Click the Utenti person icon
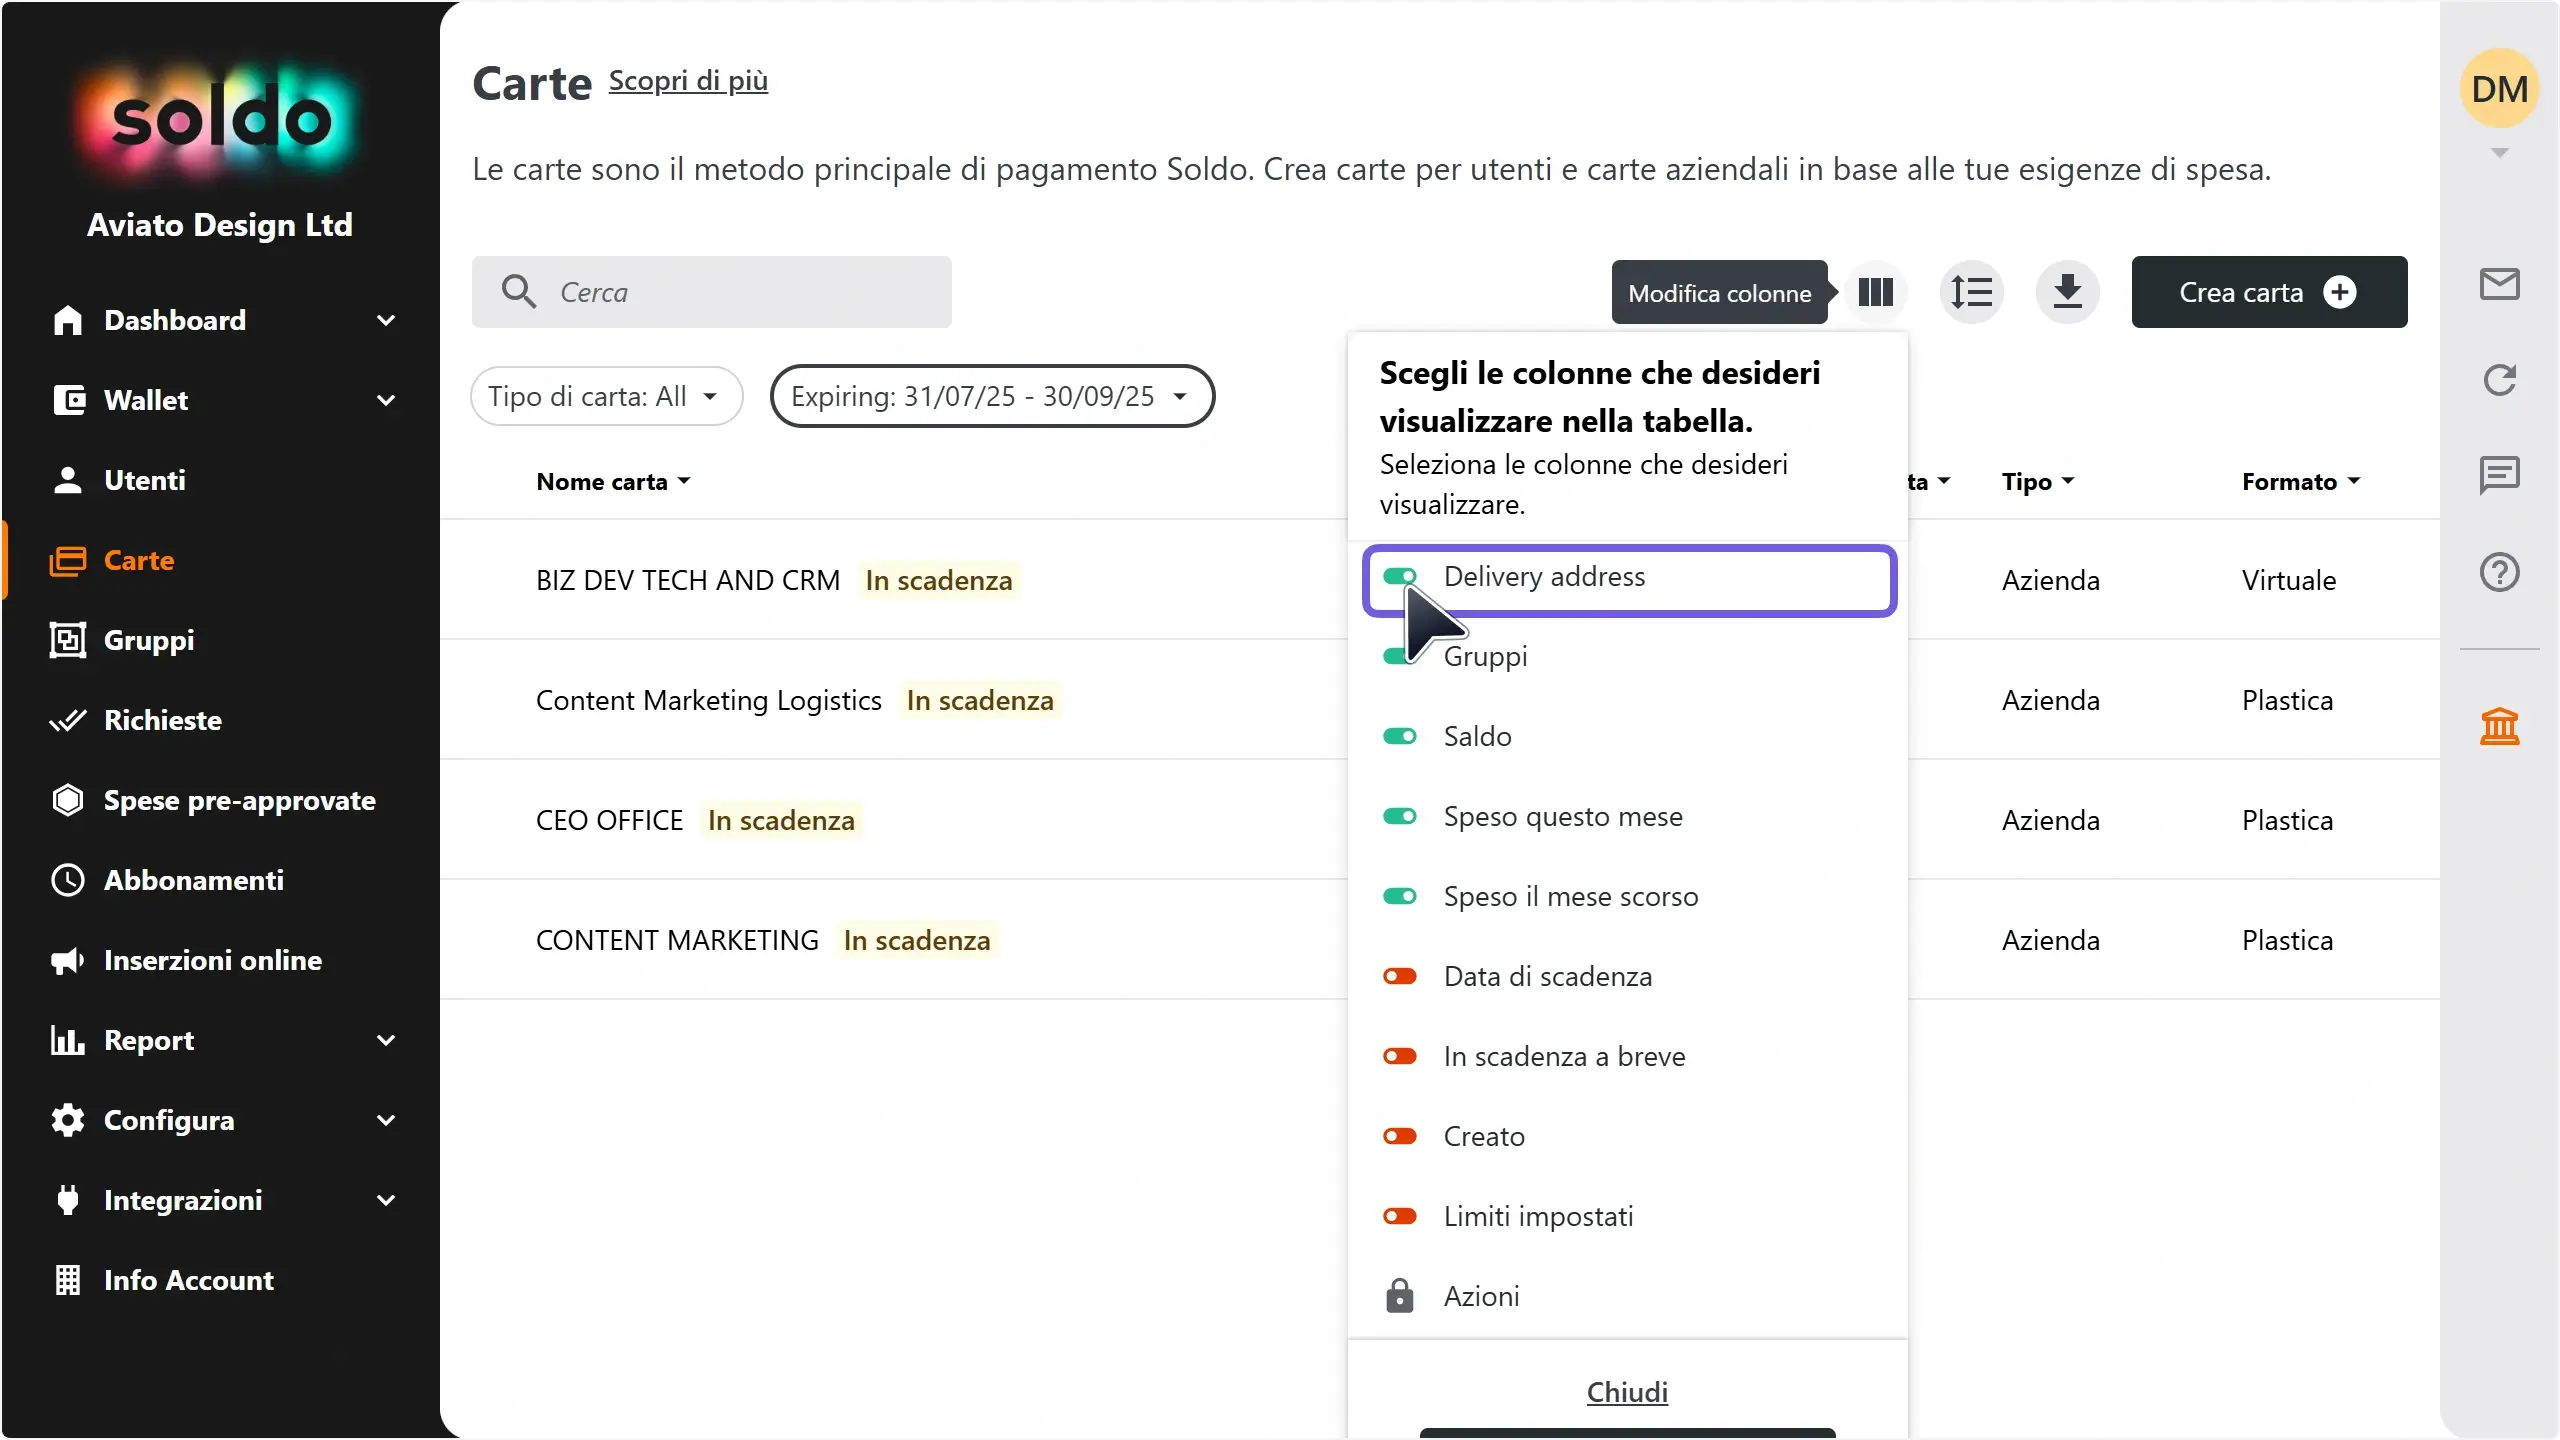Screen dimensions: 2560x1440 tap(68, 480)
